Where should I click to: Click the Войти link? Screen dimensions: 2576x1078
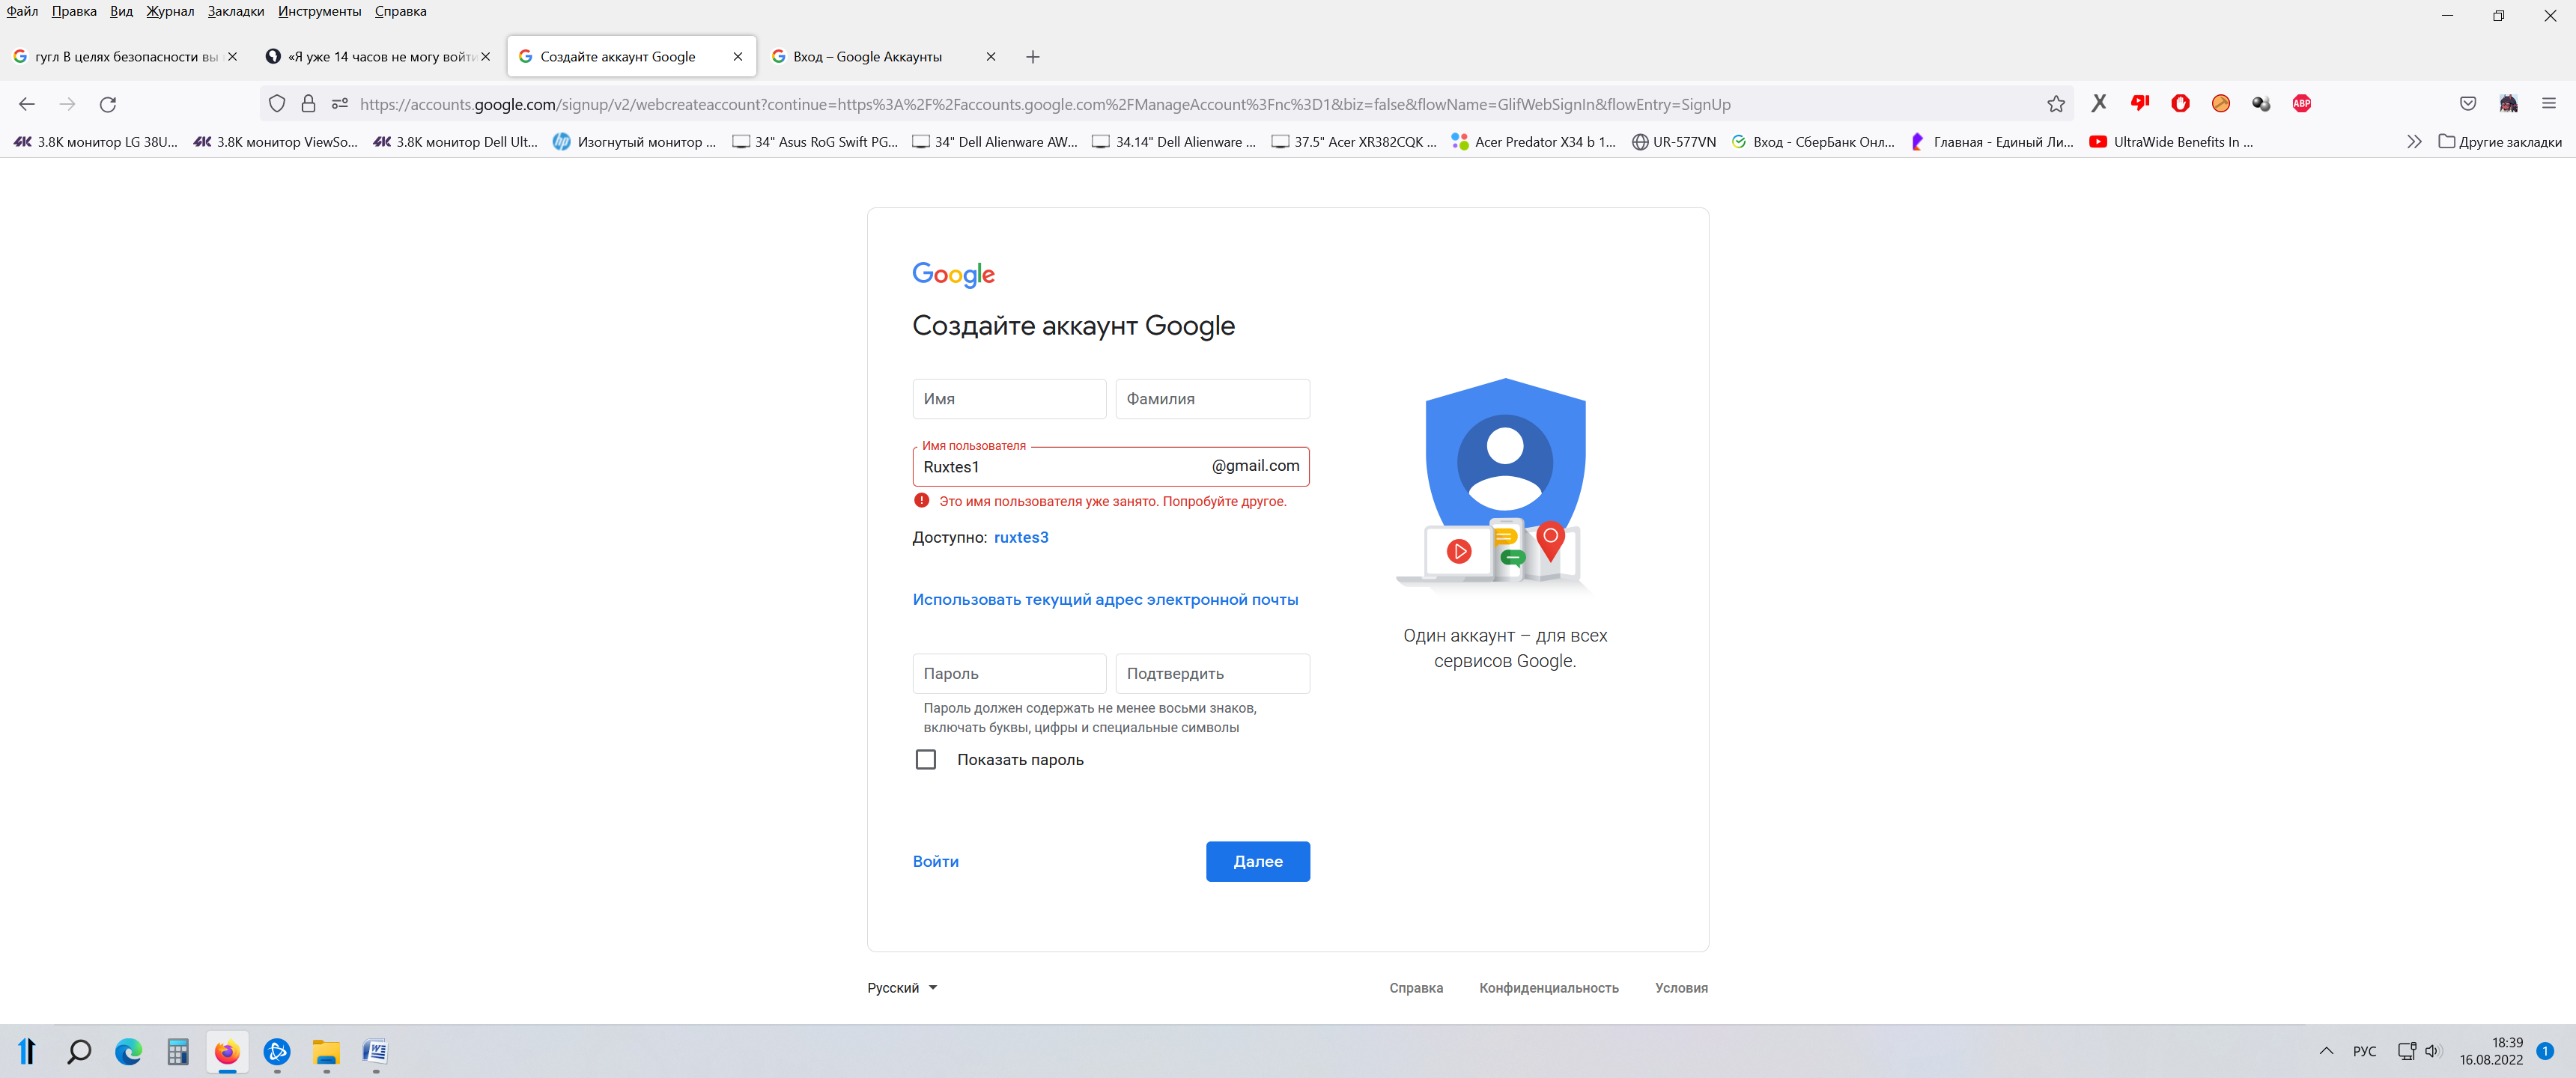[935, 862]
